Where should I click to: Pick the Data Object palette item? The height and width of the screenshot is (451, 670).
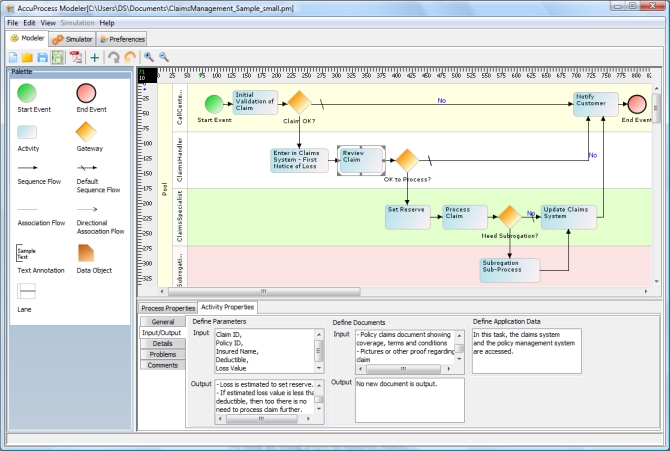(x=86, y=253)
